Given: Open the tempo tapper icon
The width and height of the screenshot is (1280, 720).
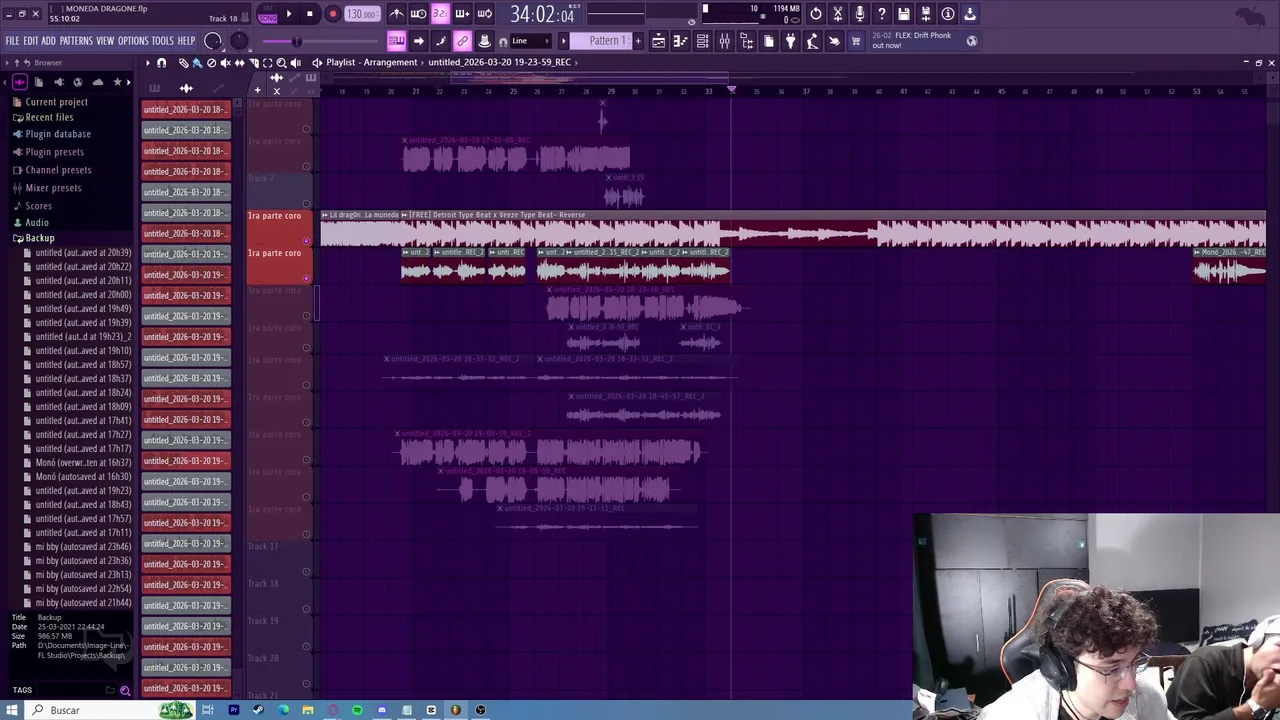Looking at the screenshot, I should (812, 41).
